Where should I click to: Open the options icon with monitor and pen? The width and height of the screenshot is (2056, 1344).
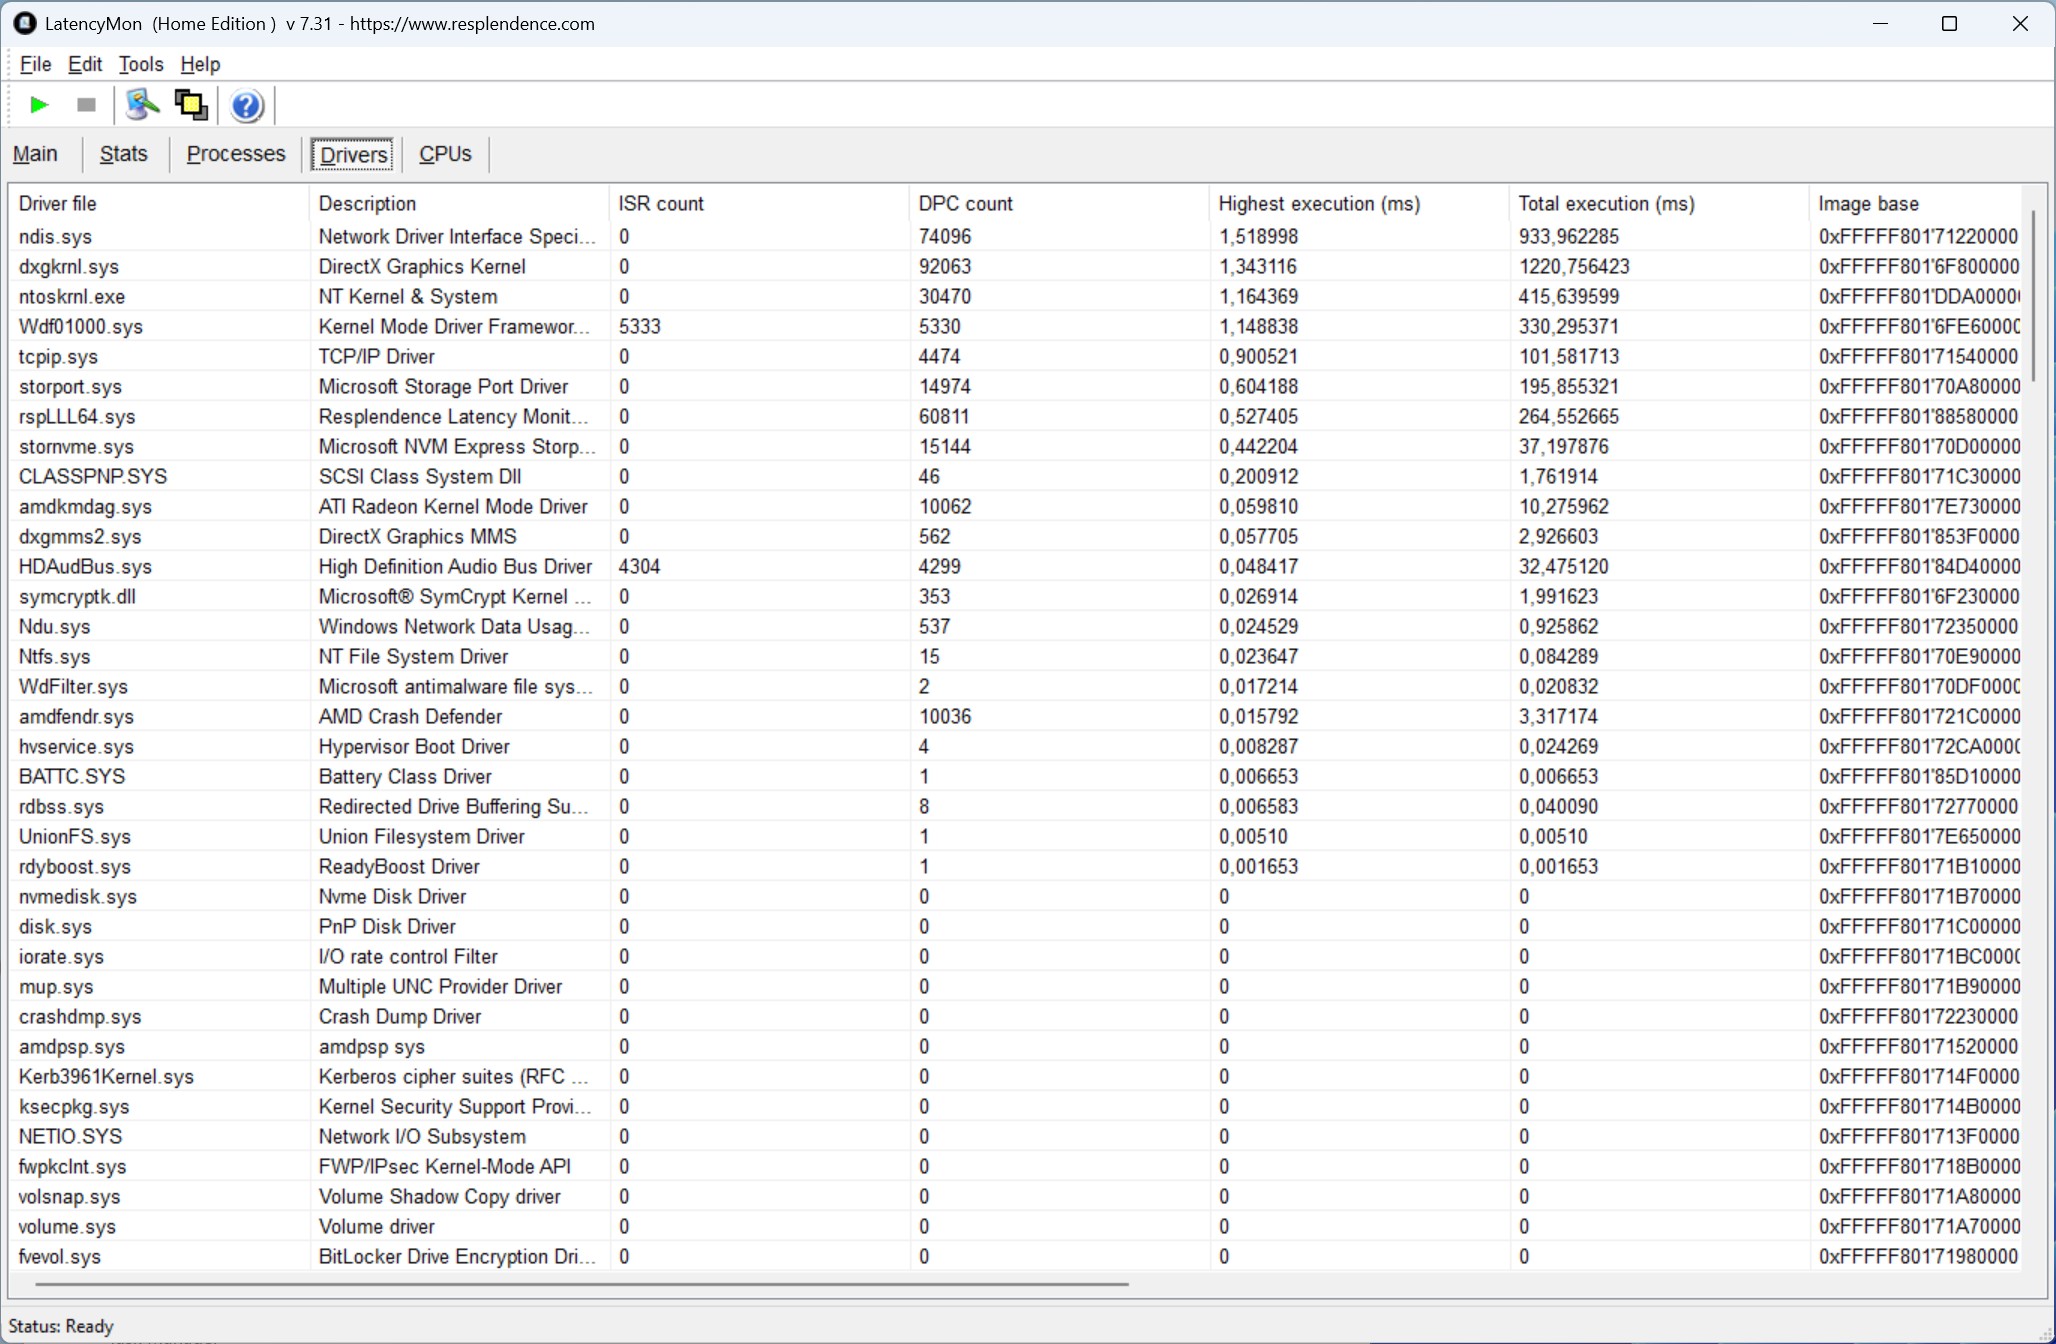142,105
